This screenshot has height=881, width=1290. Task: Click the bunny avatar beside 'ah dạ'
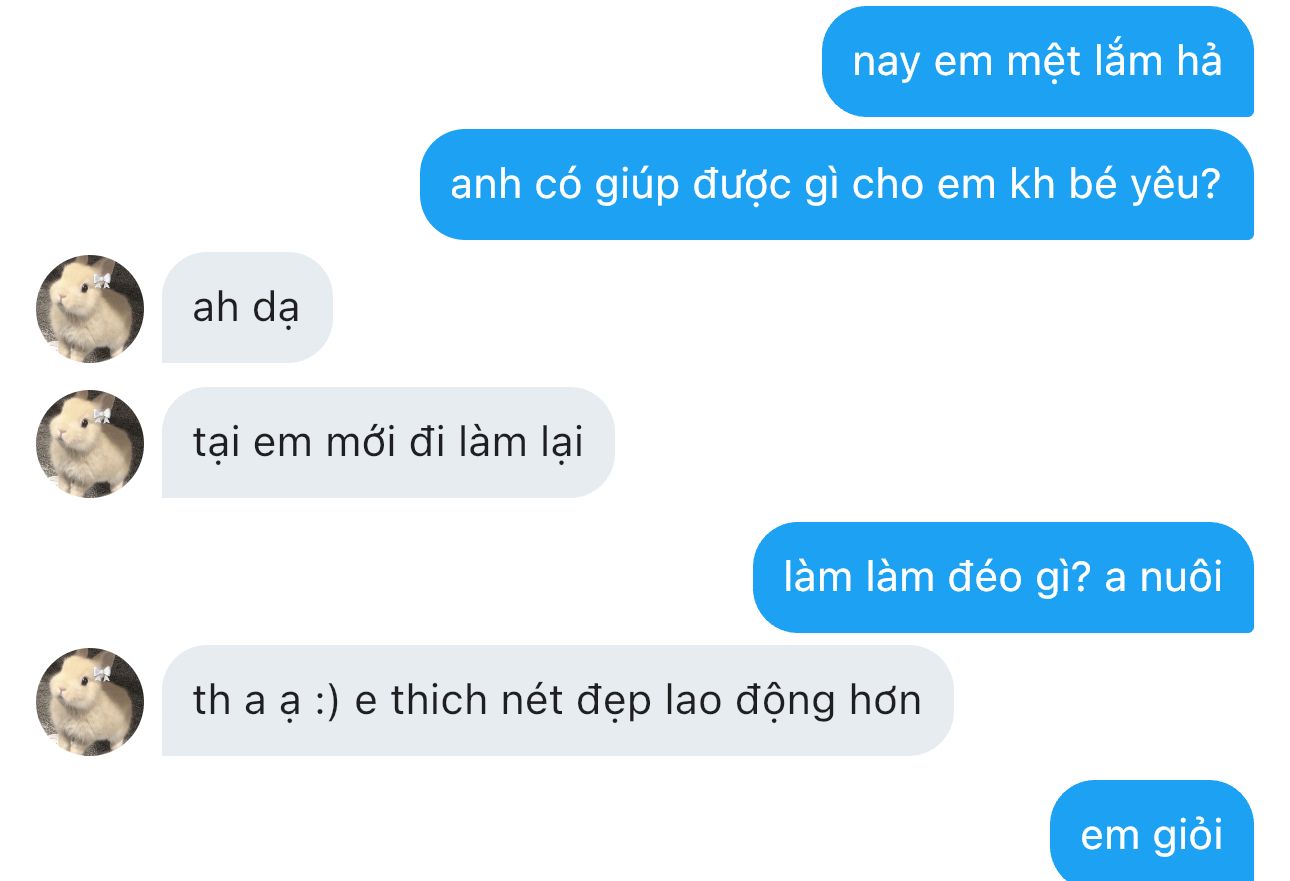(90, 308)
